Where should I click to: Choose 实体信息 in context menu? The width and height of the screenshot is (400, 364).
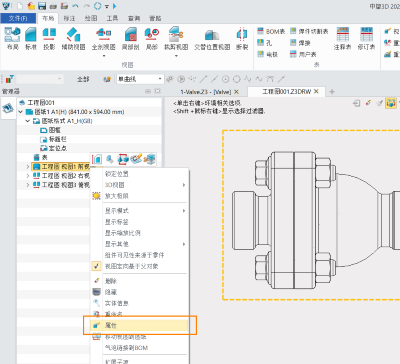click(139, 303)
